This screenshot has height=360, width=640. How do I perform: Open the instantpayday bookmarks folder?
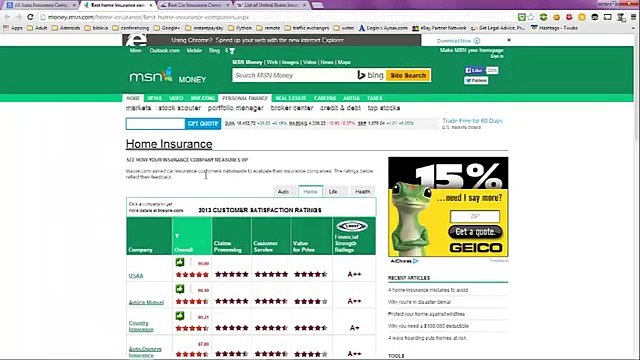point(204,28)
